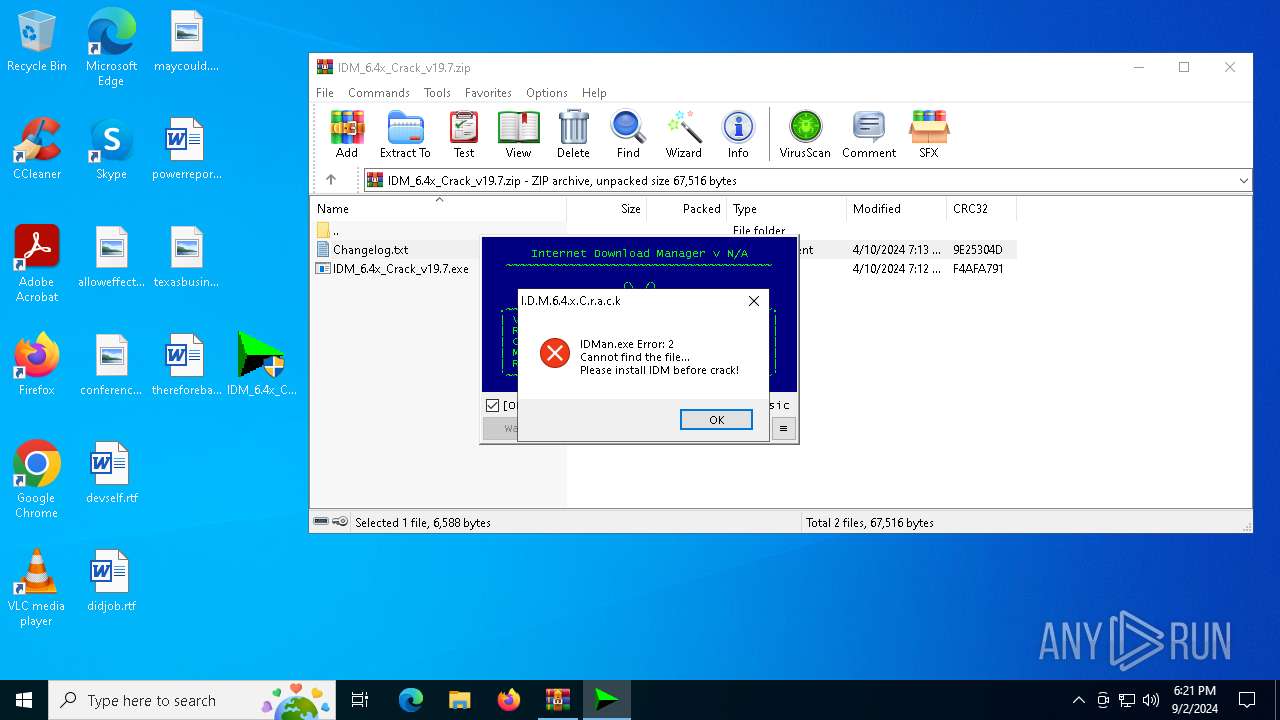This screenshot has height=720, width=1280.
Task: Launch Firefox from the desktop
Action: coord(37,365)
